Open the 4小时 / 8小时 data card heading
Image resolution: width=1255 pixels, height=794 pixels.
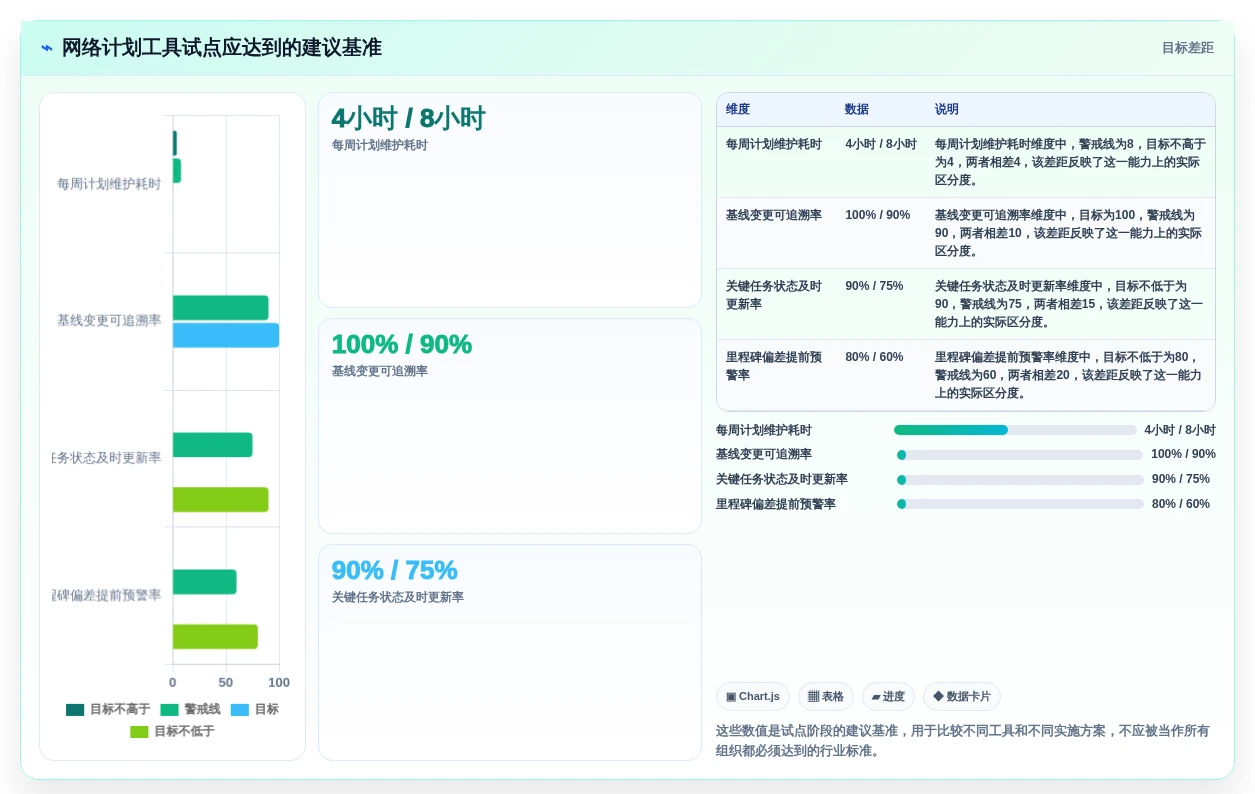click(x=408, y=119)
